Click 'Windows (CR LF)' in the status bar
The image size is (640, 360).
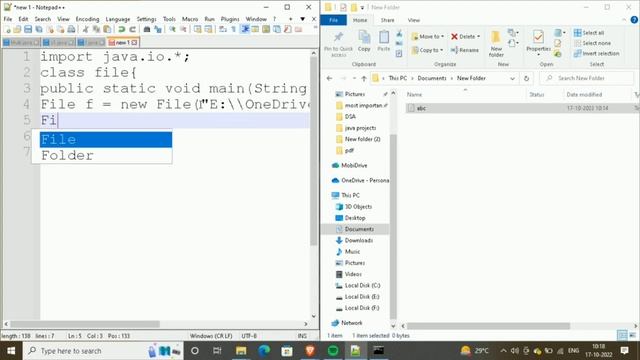(211, 336)
